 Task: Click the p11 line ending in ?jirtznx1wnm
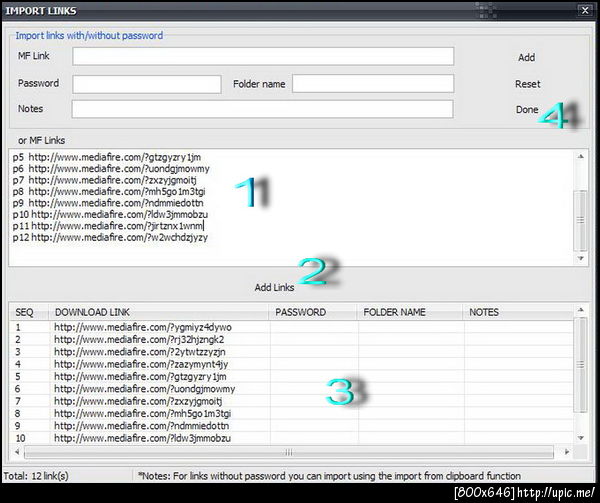(108, 226)
